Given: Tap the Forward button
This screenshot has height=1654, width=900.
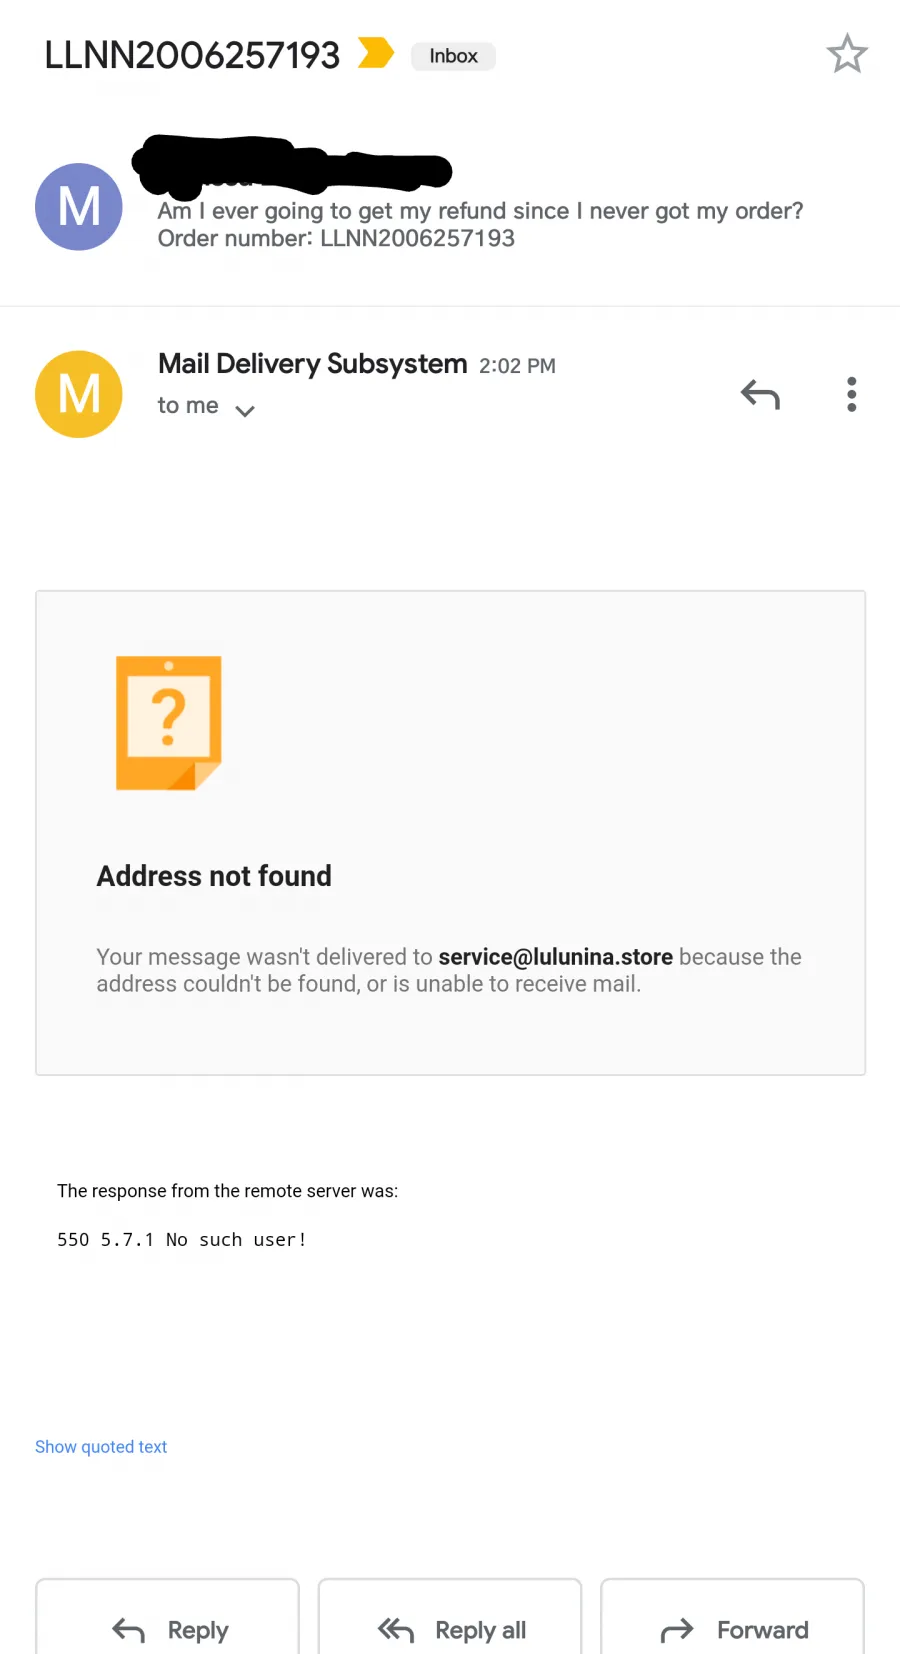Looking at the screenshot, I should (x=732, y=1617).
